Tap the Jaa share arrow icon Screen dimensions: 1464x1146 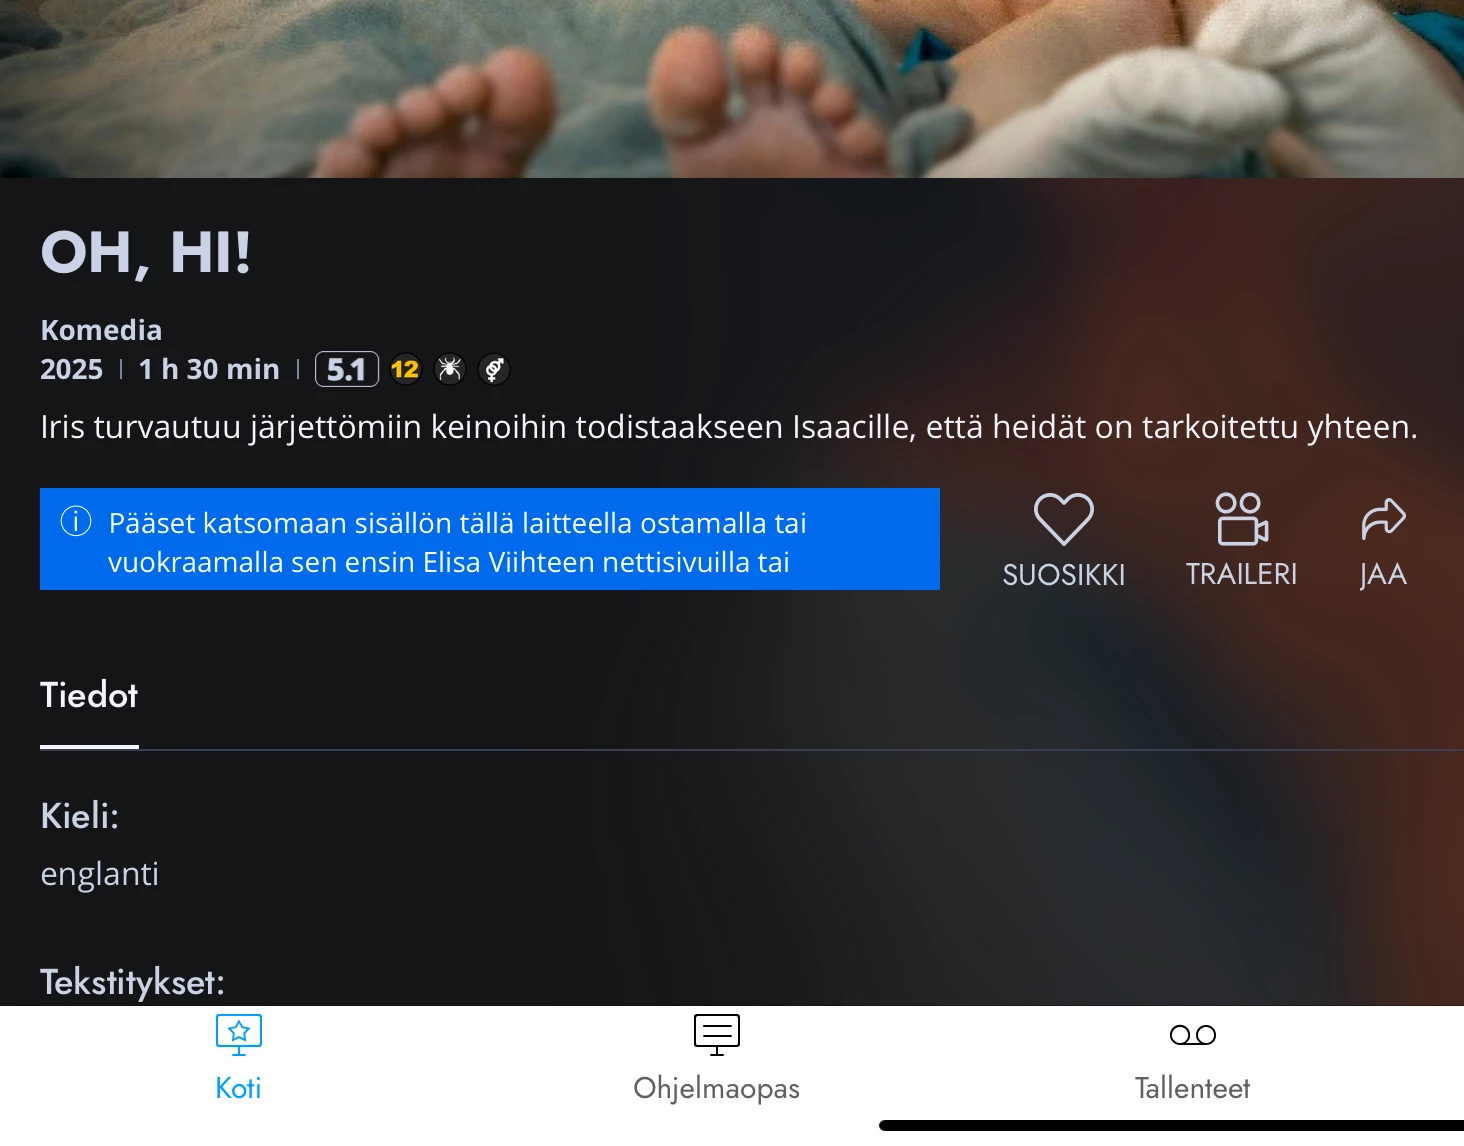pos(1383,519)
